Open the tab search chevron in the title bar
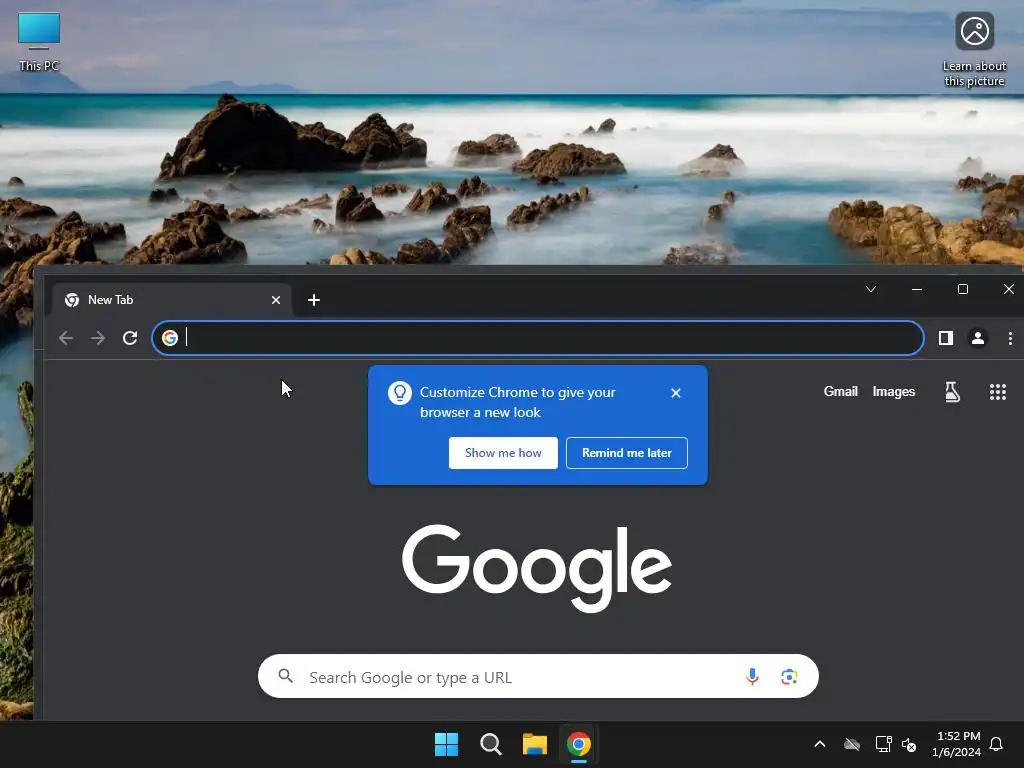The width and height of the screenshot is (1024, 768). tap(871, 289)
